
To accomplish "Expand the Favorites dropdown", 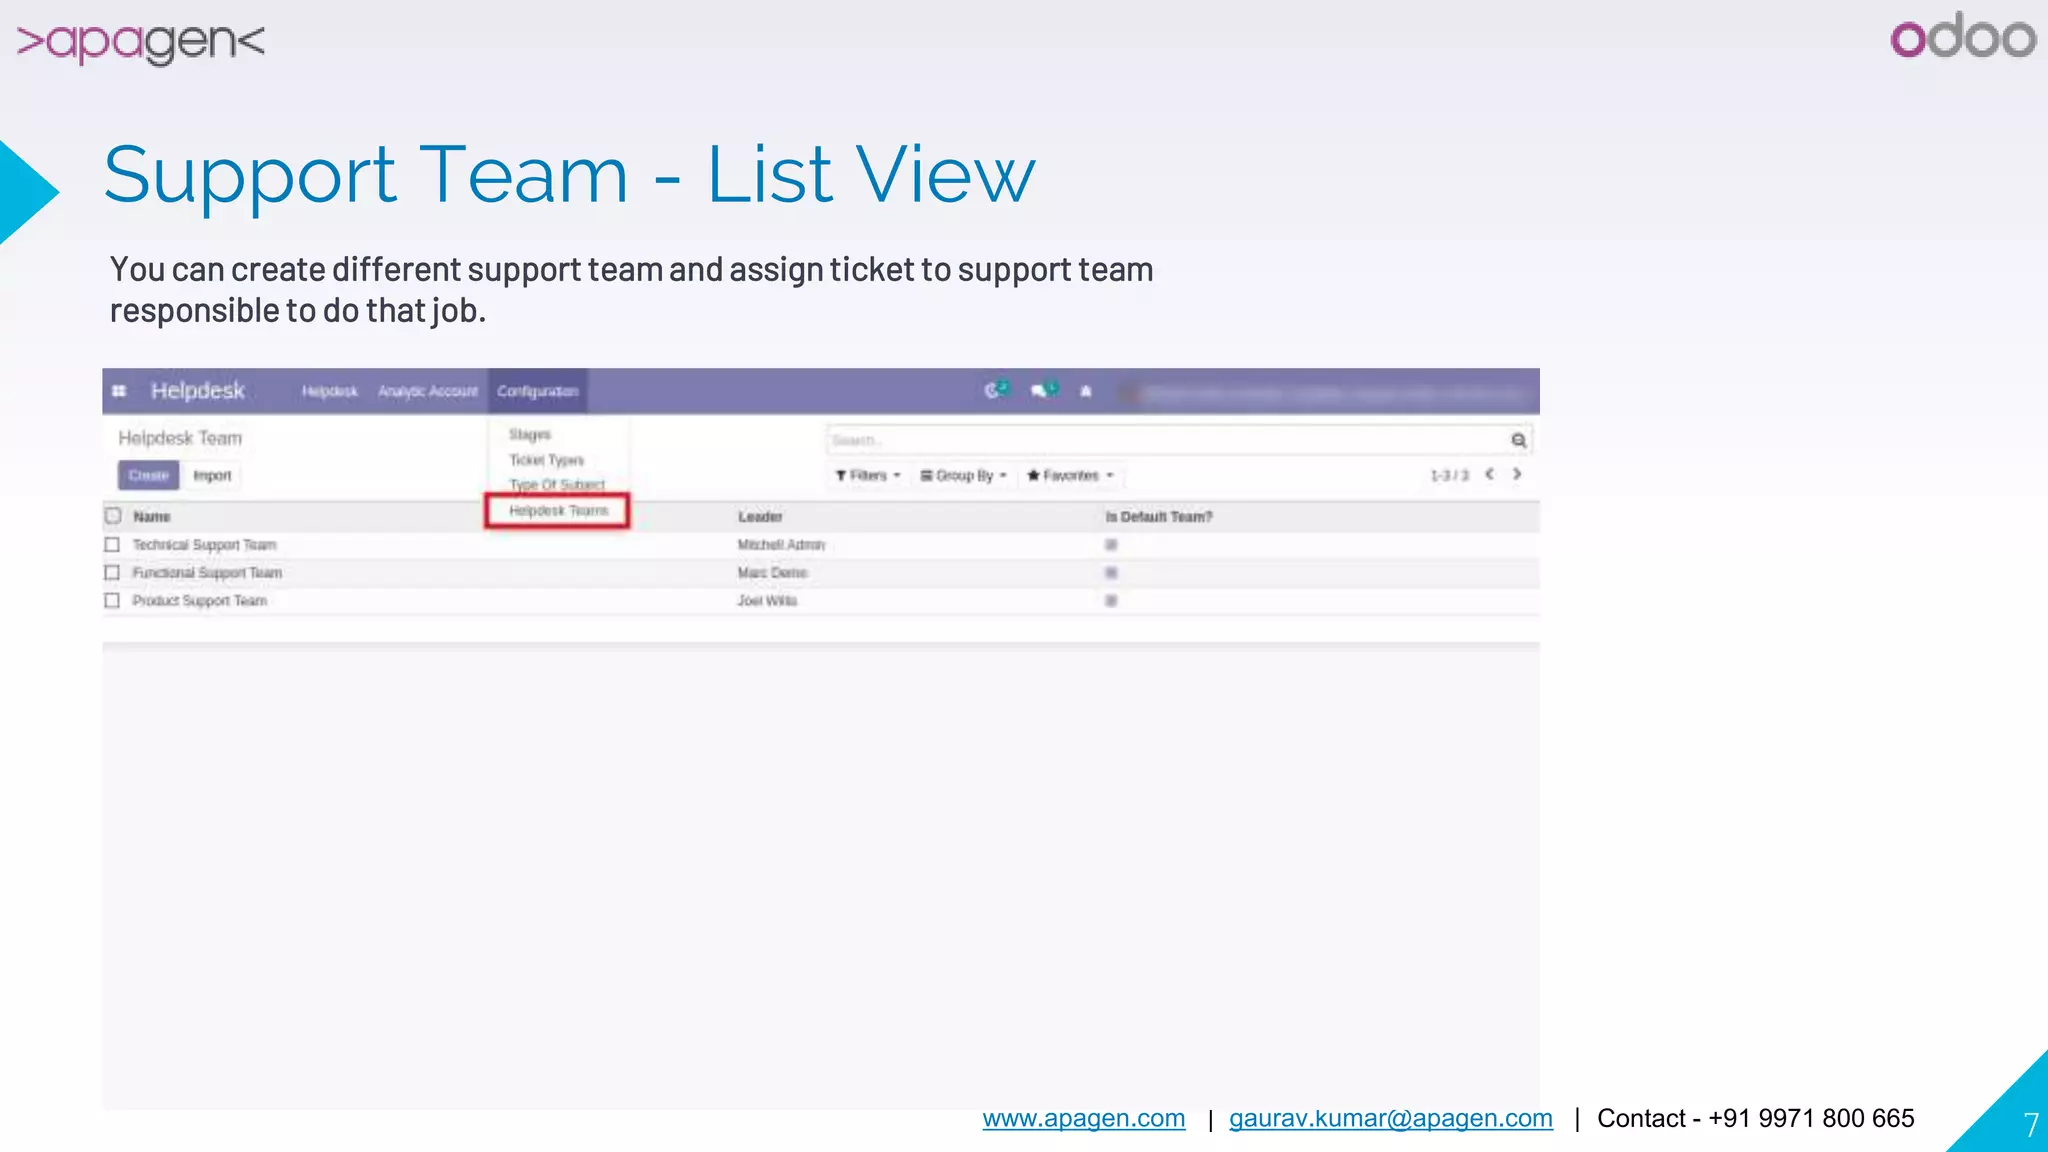I will click(1070, 476).
